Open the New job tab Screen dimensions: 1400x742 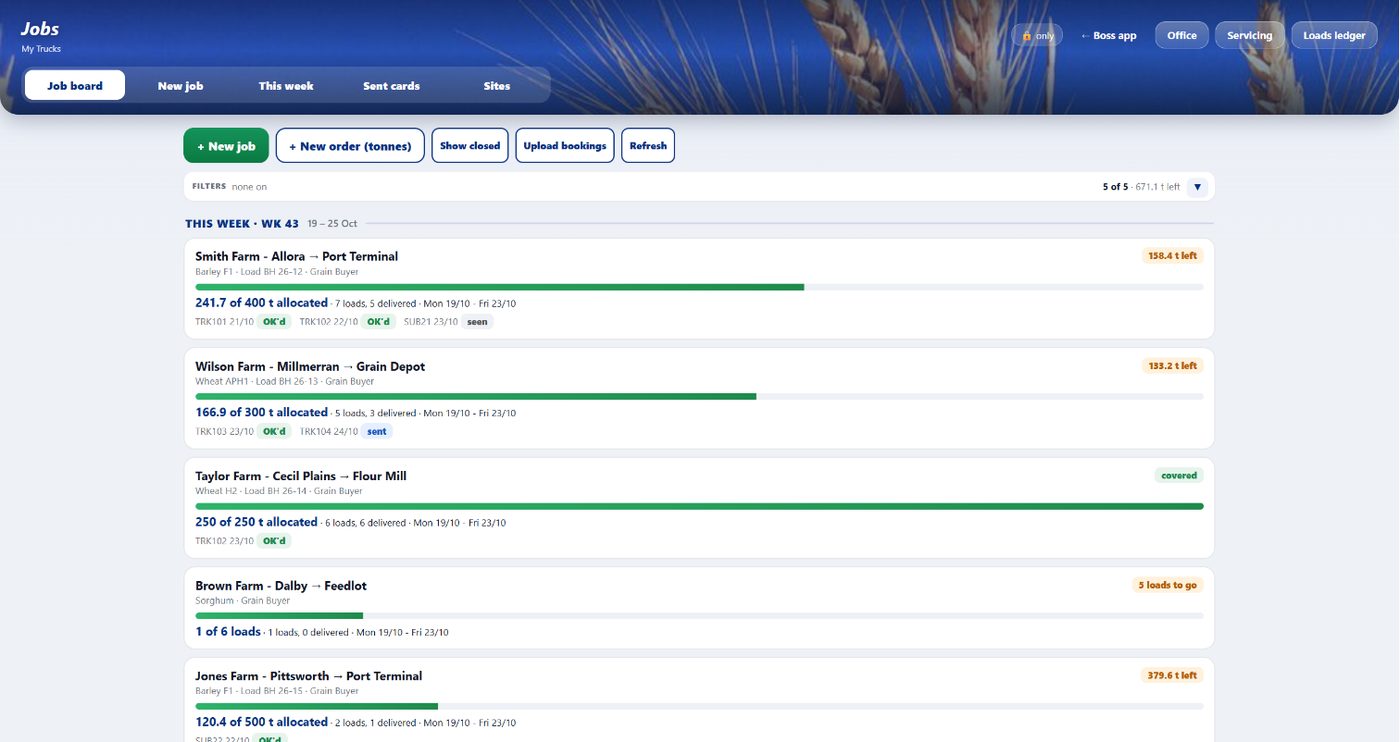(x=180, y=86)
